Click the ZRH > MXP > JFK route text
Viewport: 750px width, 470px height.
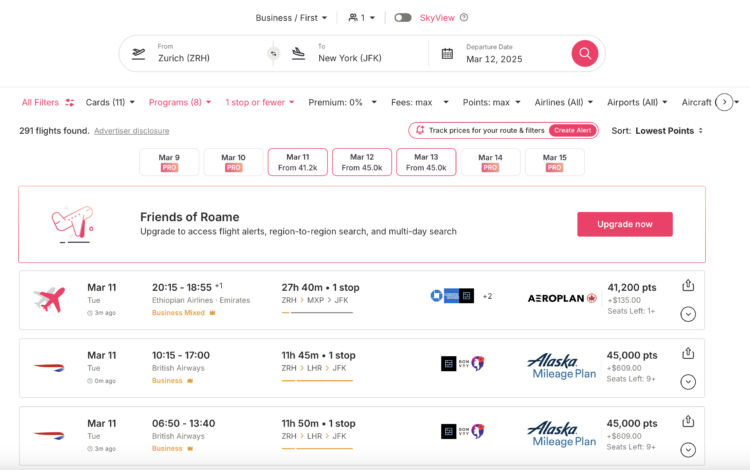(x=315, y=300)
